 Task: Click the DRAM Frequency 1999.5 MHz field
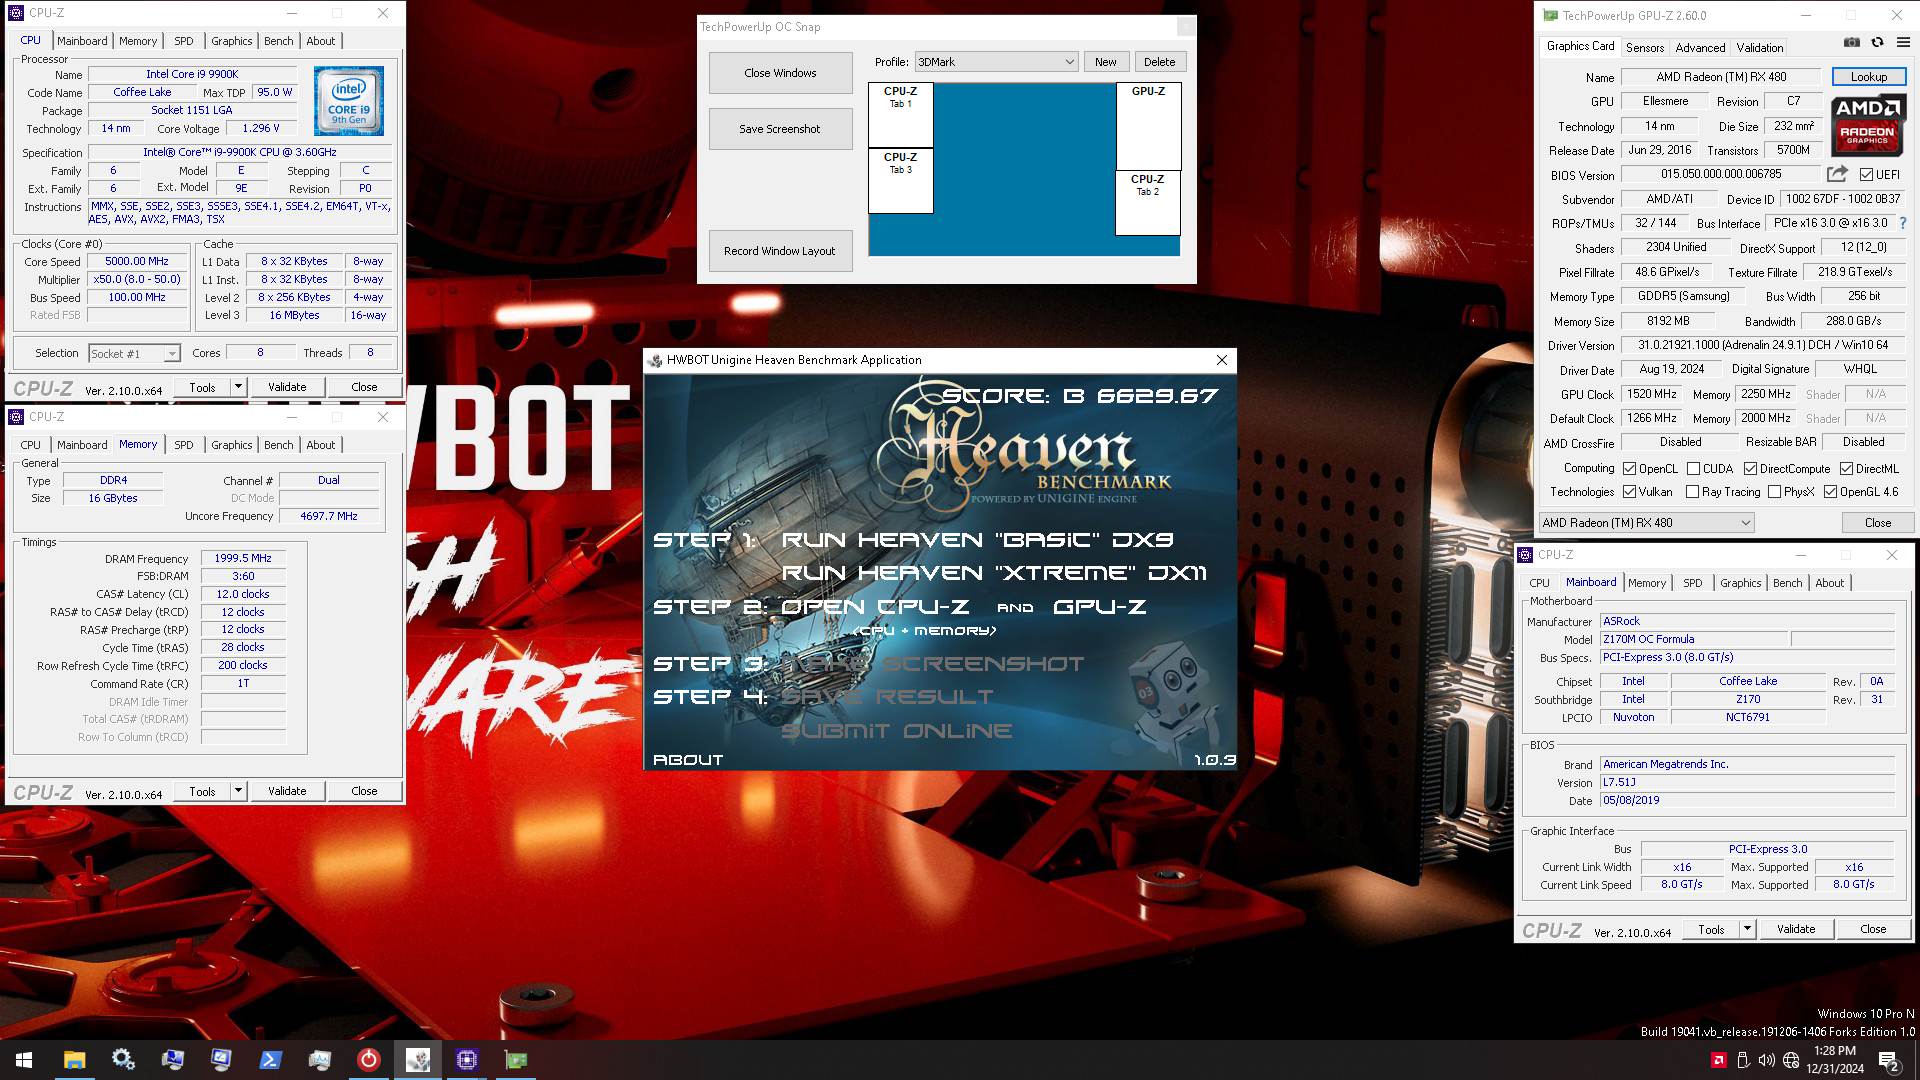coord(243,559)
